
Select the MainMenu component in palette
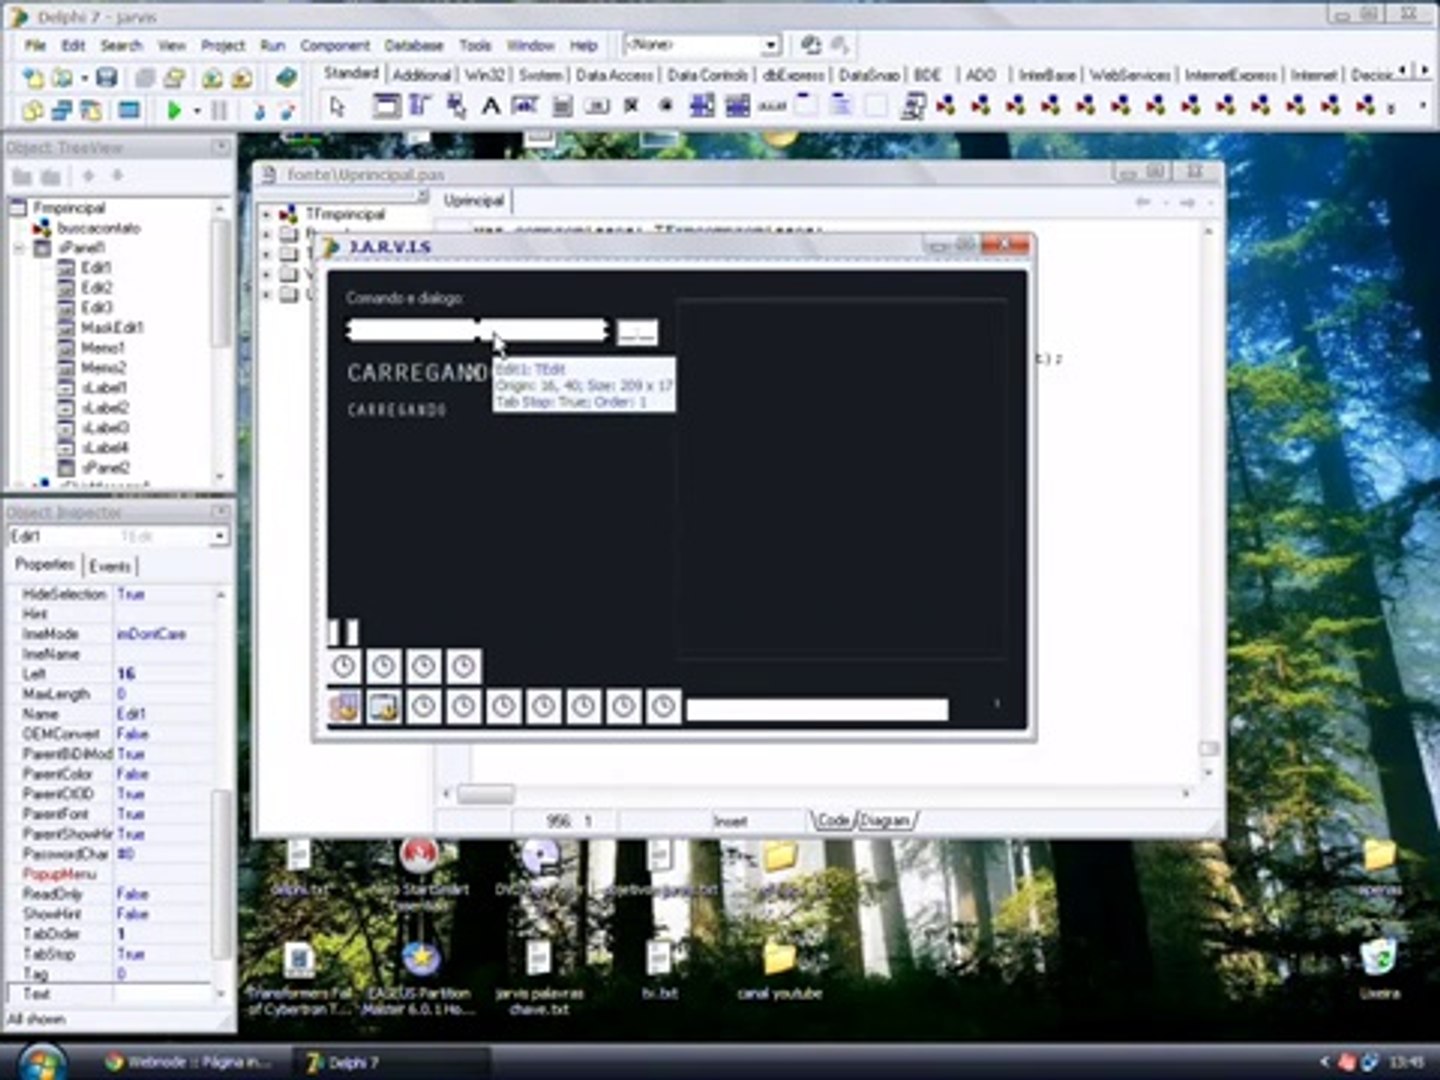(421, 106)
